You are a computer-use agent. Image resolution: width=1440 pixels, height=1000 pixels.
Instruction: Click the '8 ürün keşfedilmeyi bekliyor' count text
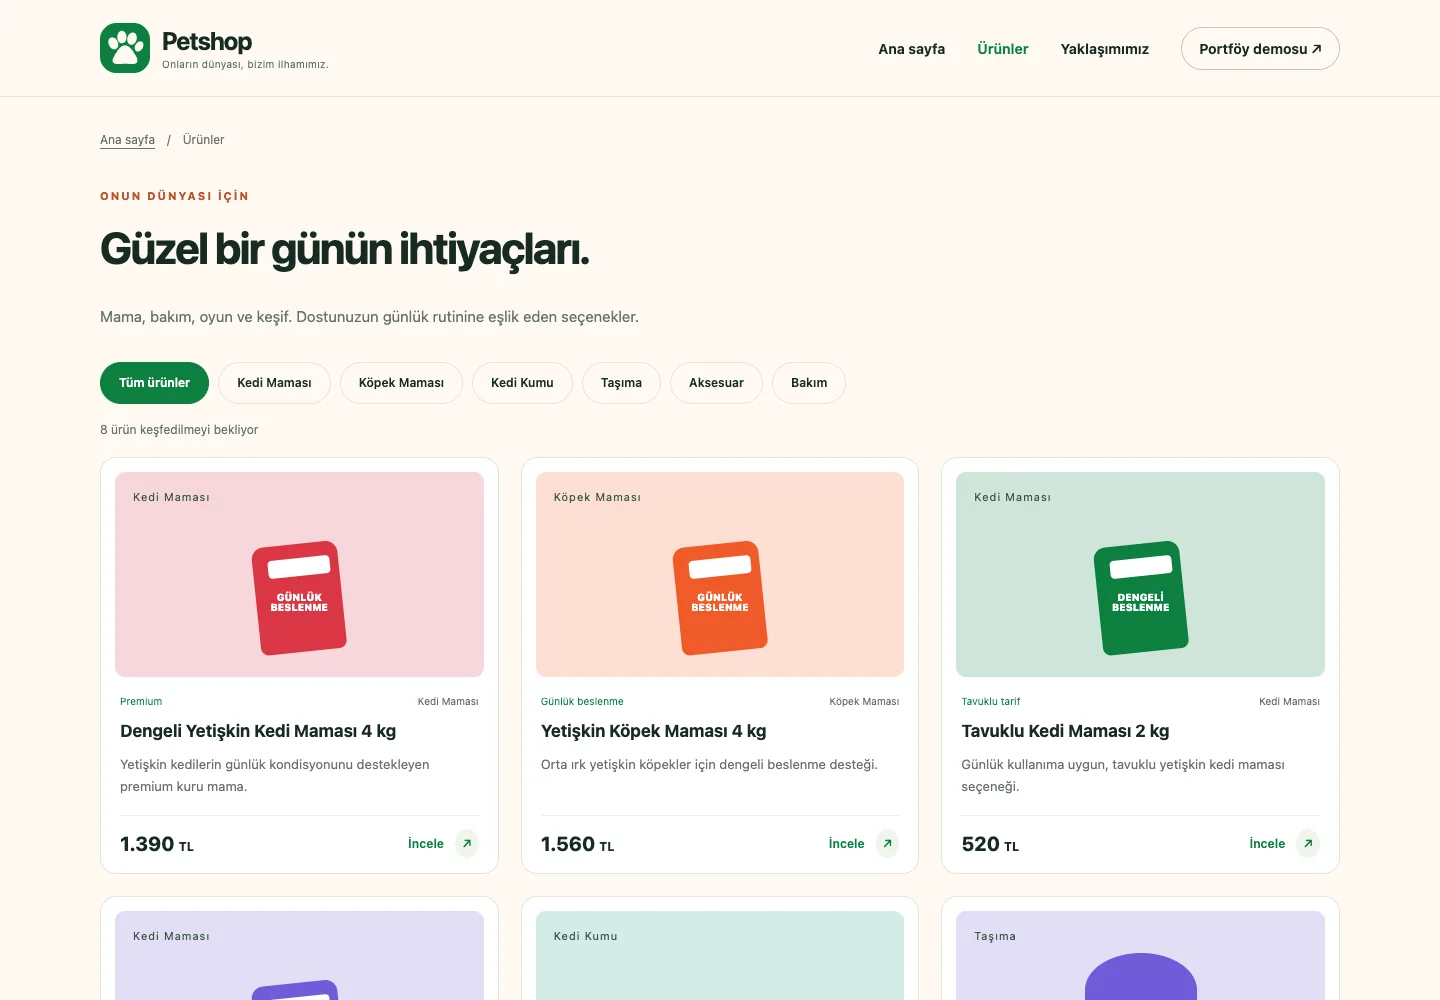point(179,430)
